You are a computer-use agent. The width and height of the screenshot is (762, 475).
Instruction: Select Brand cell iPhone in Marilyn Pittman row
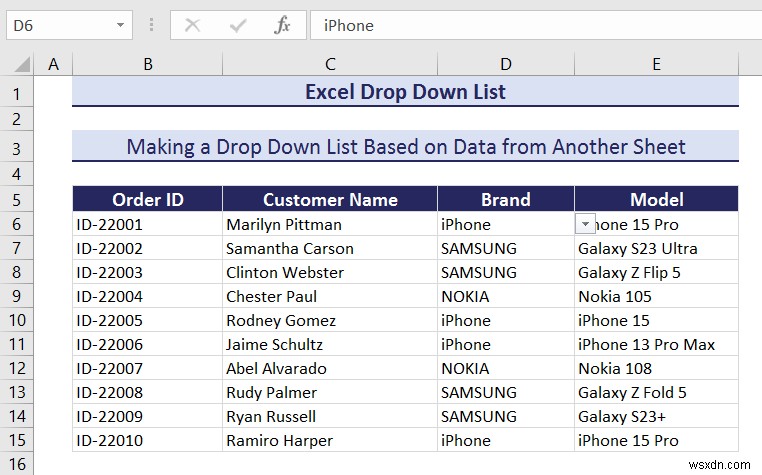pos(506,224)
